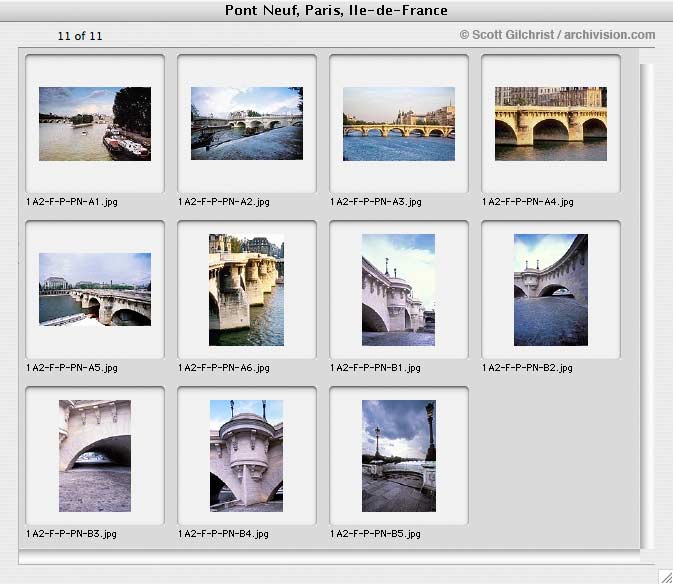Viewport: 673px width, 584px height.
Task: Click the file name 1A2-F-P-PN-A2.jpg
Action: [224, 202]
